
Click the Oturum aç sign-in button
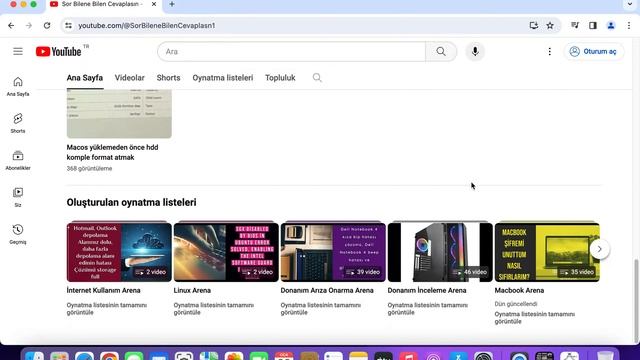point(594,51)
